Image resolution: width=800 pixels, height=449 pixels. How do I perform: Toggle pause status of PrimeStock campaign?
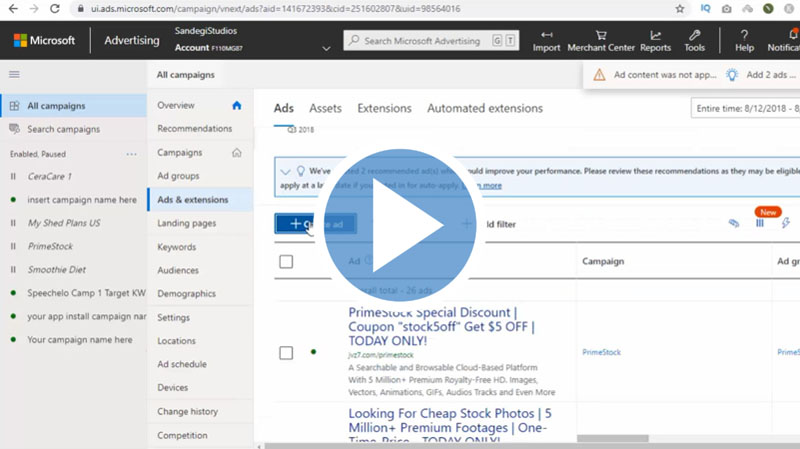13,246
